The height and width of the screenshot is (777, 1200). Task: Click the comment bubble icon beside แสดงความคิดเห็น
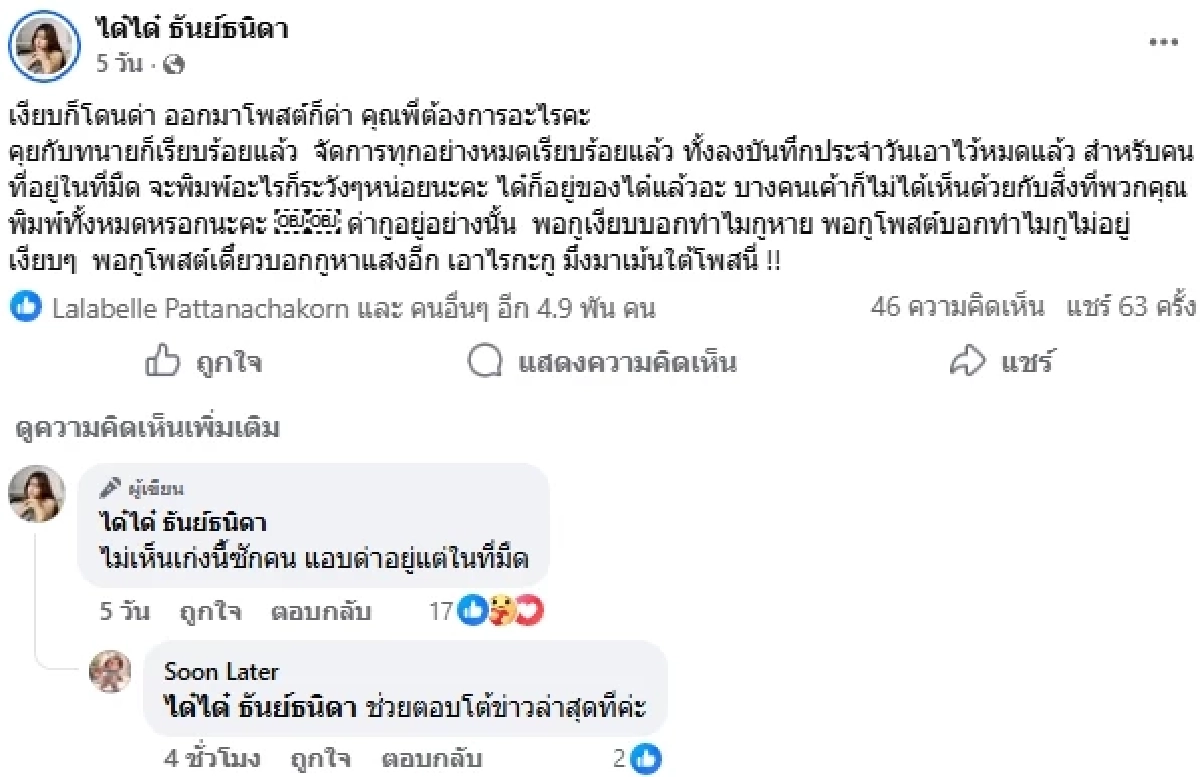[488, 362]
